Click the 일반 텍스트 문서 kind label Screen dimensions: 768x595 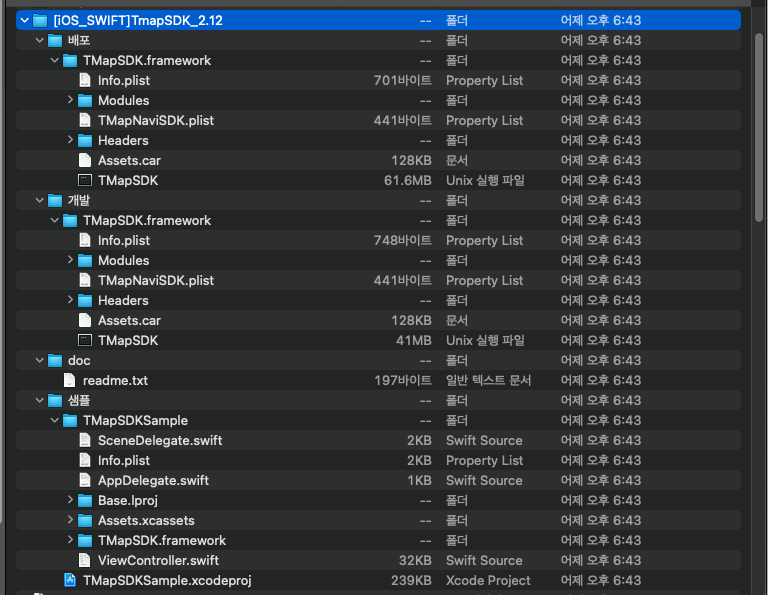[x=488, y=381]
